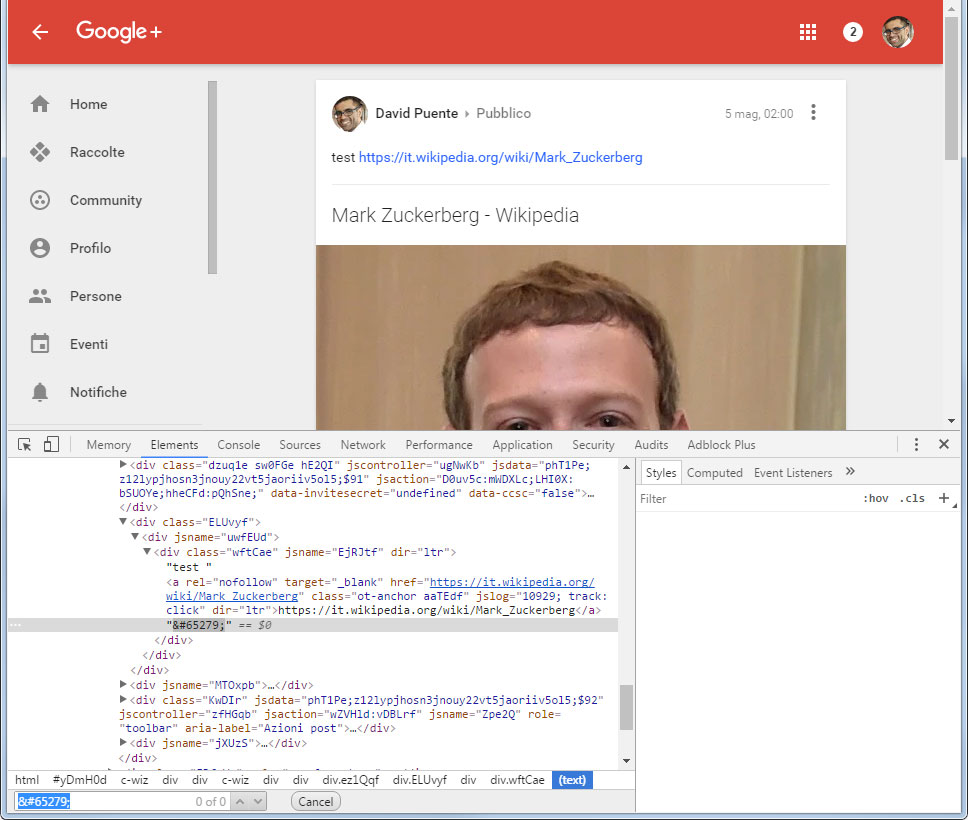Expand the div jsname MTOxpb node
Image resolution: width=968 pixels, height=820 pixels.
123,684
